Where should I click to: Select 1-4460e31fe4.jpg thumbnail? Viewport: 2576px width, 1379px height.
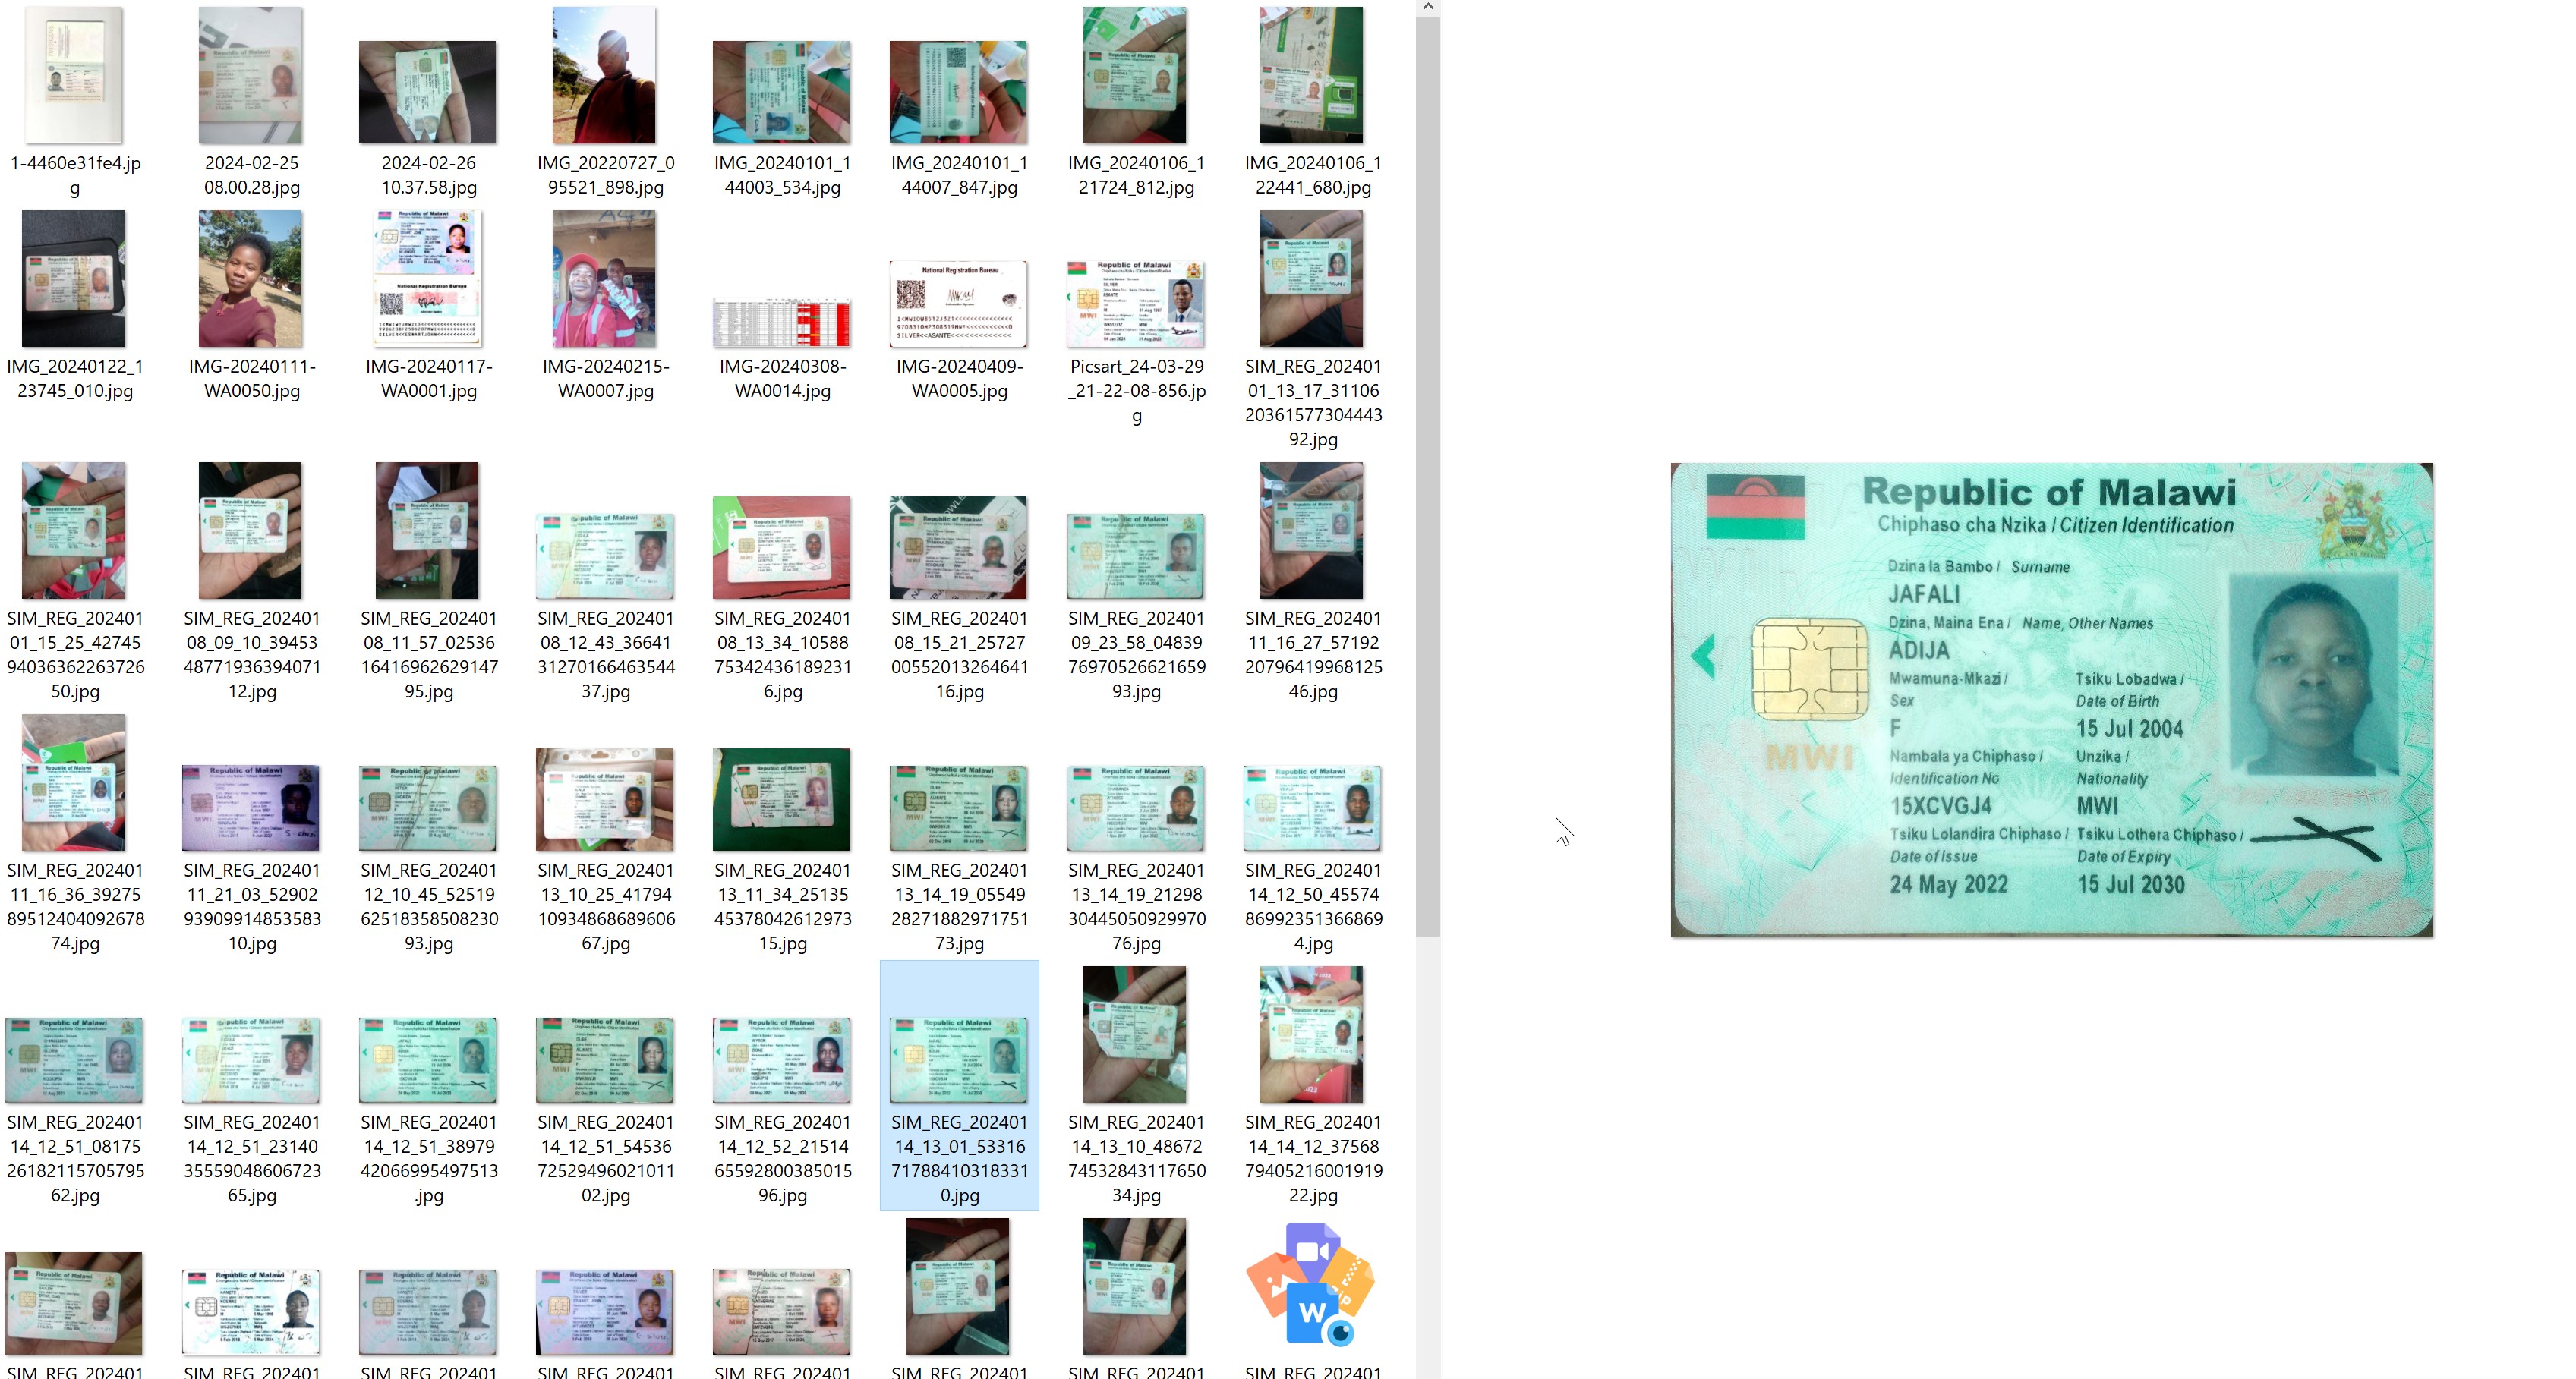pyautogui.click(x=74, y=76)
